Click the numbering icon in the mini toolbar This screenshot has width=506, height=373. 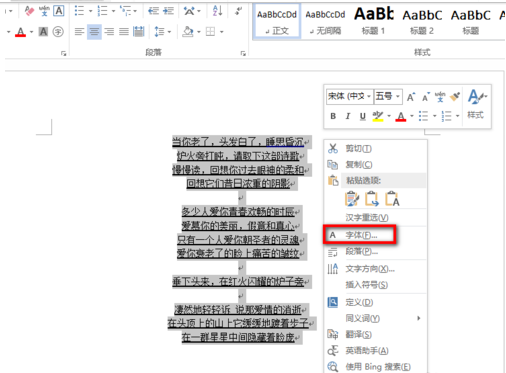446,116
